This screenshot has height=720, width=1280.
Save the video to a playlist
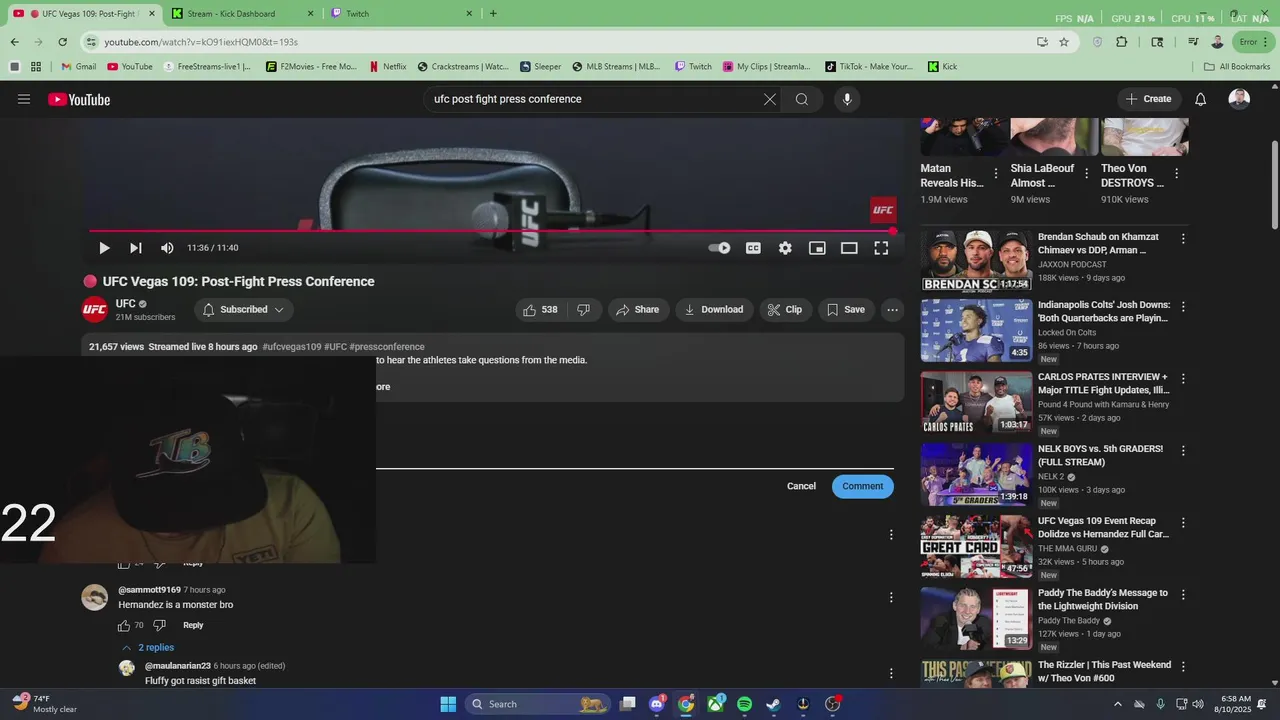(846, 310)
